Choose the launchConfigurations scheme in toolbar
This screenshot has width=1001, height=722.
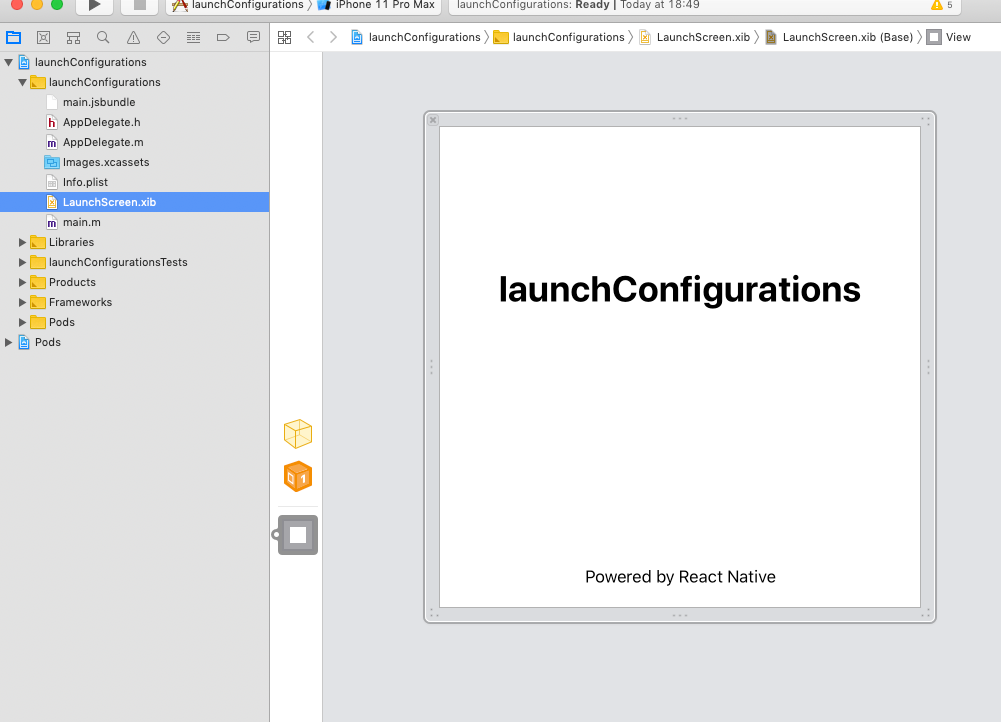point(238,5)
